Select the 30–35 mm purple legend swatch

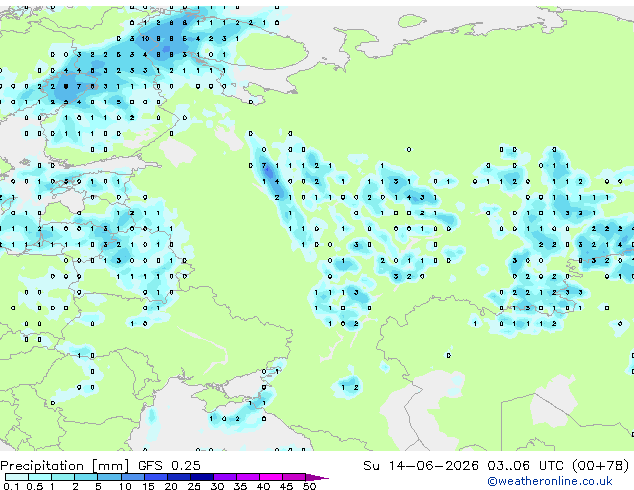(x=224, y=477)
